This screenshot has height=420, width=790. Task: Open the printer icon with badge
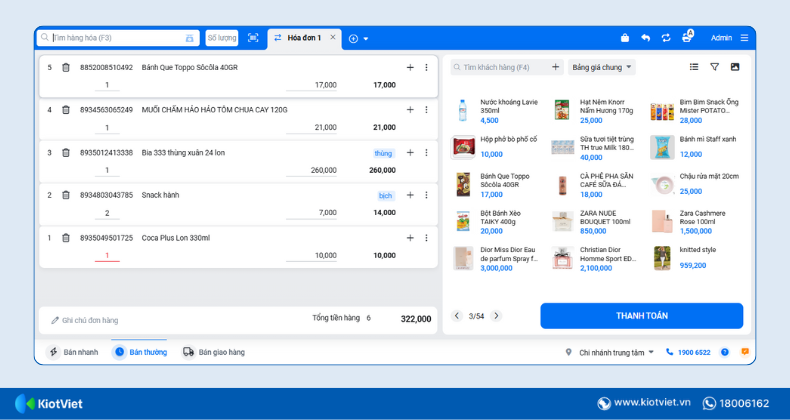(688, 37)
